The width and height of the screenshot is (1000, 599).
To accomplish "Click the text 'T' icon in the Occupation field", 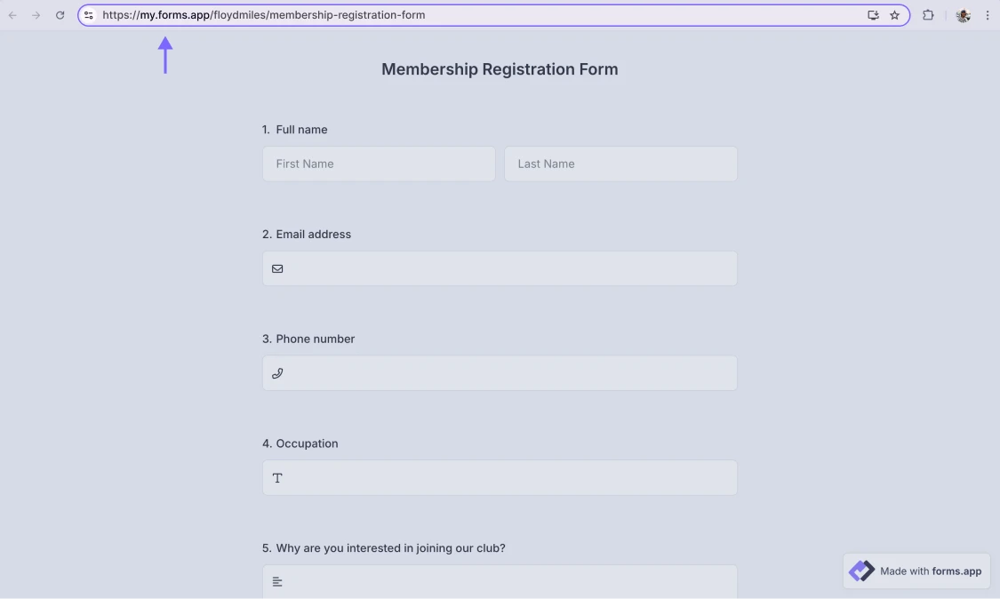I will pyautogui.click(x=277, y=478).
